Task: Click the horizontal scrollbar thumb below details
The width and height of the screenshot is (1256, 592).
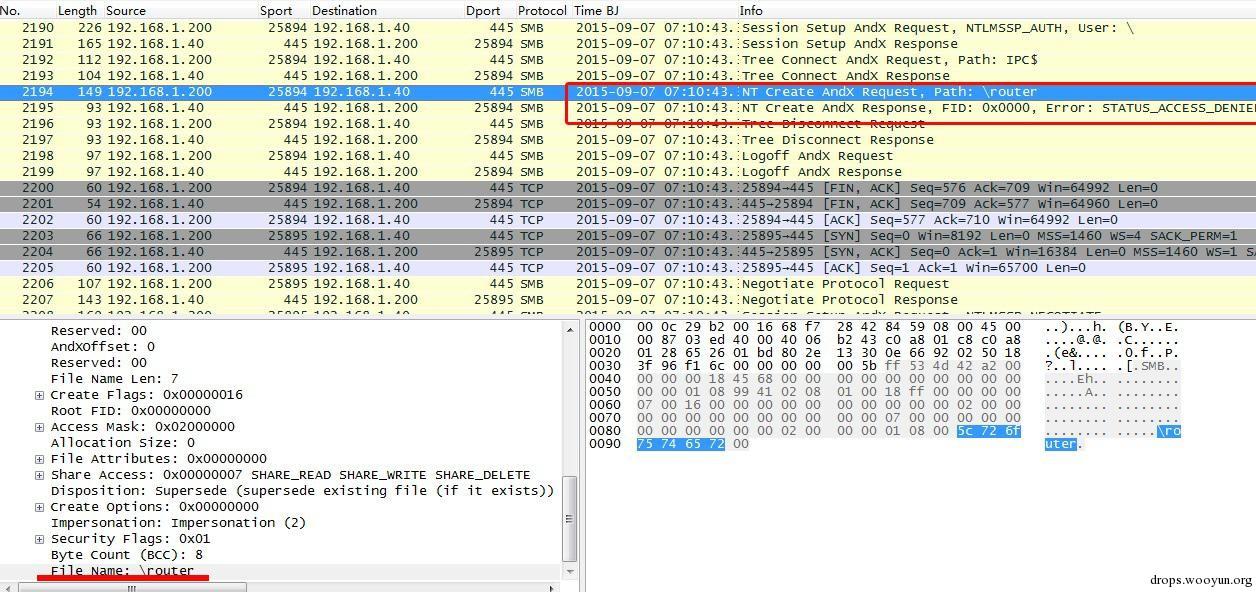Action: (x=132, y=587)
